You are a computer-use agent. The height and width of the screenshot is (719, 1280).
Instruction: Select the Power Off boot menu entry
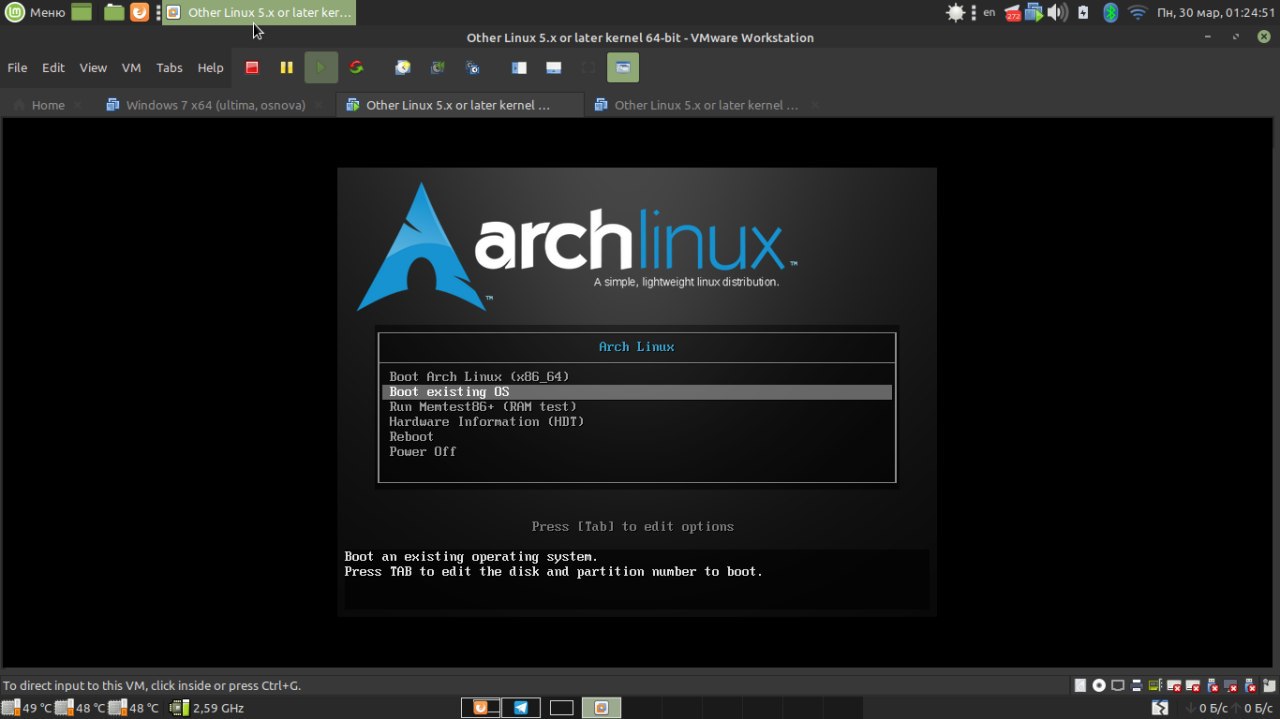(637, 452)
